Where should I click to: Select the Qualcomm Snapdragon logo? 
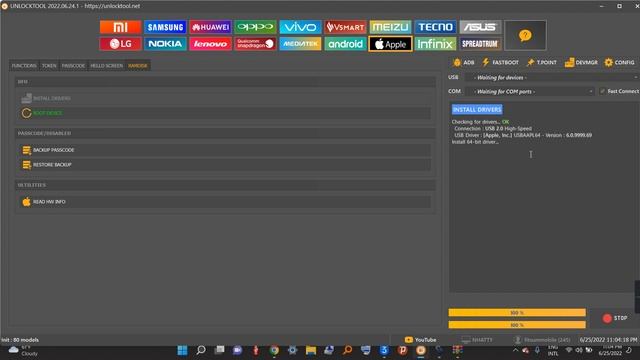click(255, 44)
